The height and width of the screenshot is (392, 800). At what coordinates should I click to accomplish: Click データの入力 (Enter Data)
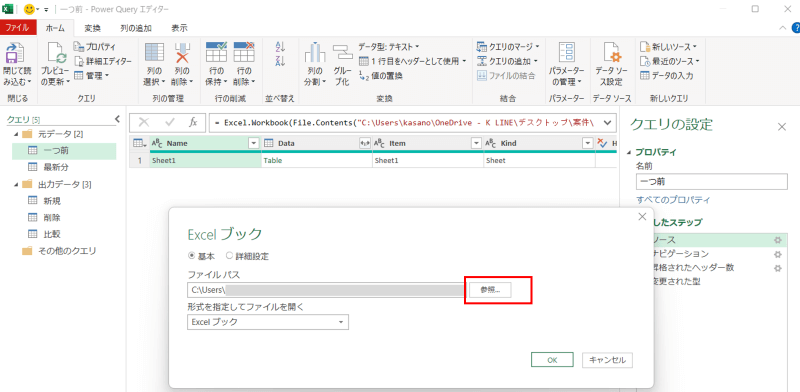pos(666,76)
